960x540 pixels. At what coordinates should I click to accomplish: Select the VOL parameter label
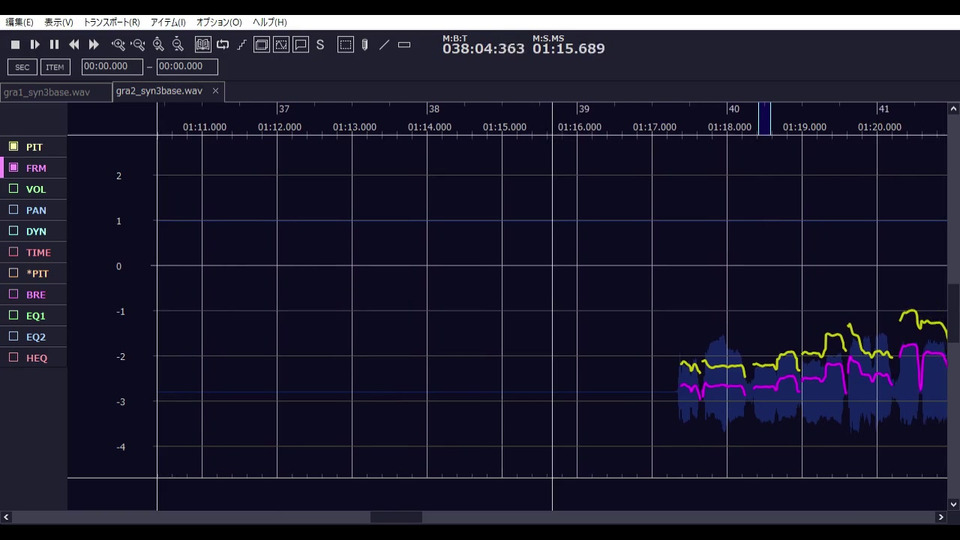(36, 189)
